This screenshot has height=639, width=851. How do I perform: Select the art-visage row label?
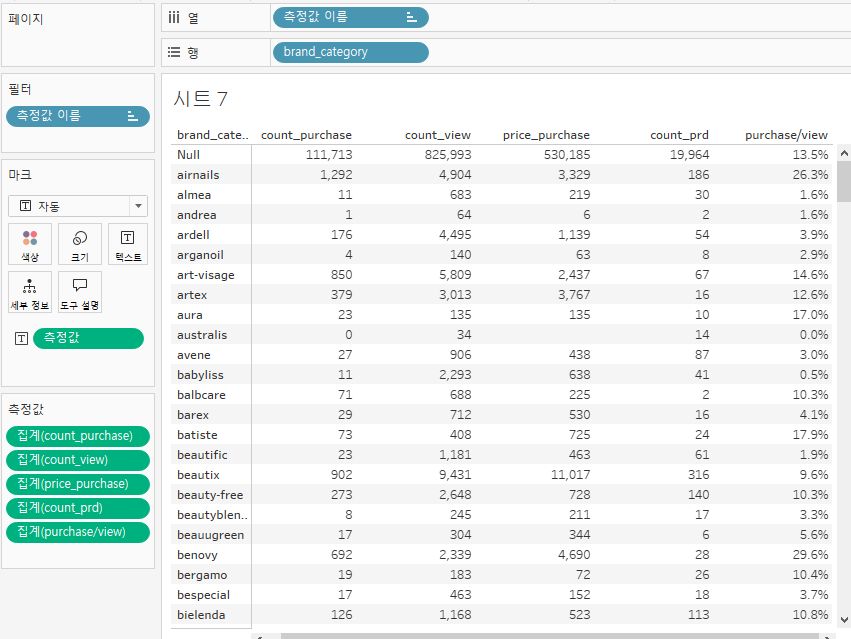click(206, 275)
